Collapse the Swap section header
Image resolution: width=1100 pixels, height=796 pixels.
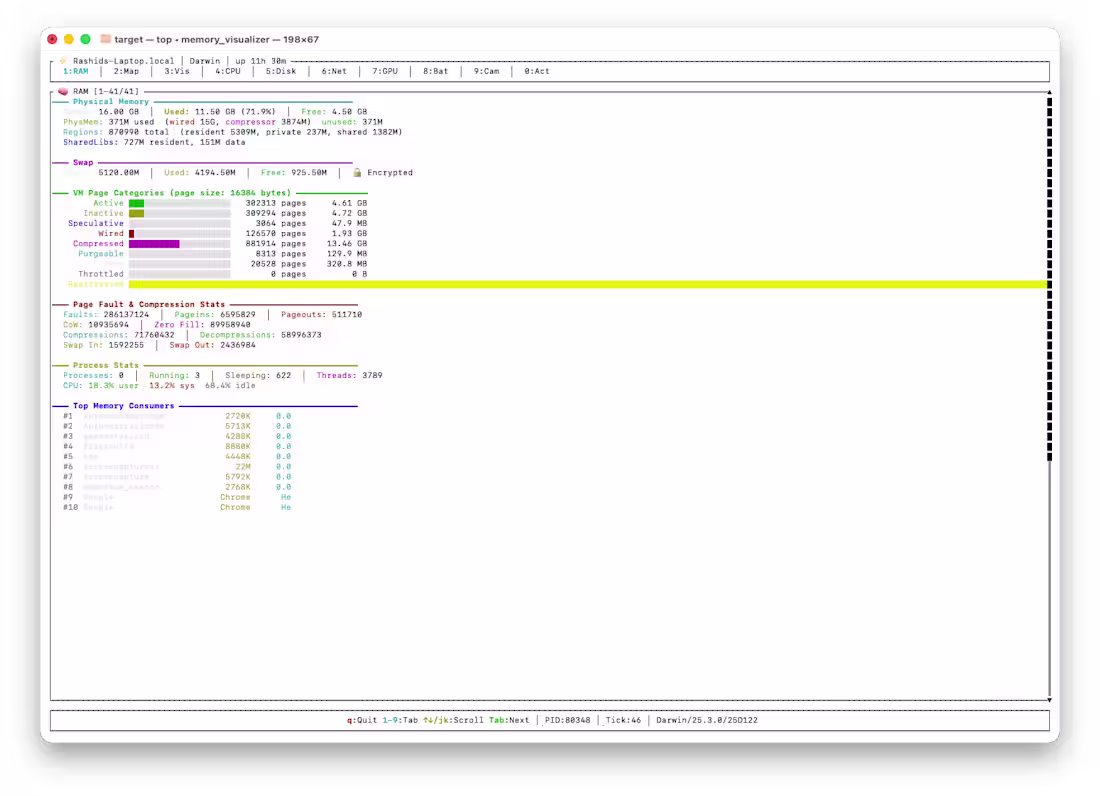click(81, 162)
